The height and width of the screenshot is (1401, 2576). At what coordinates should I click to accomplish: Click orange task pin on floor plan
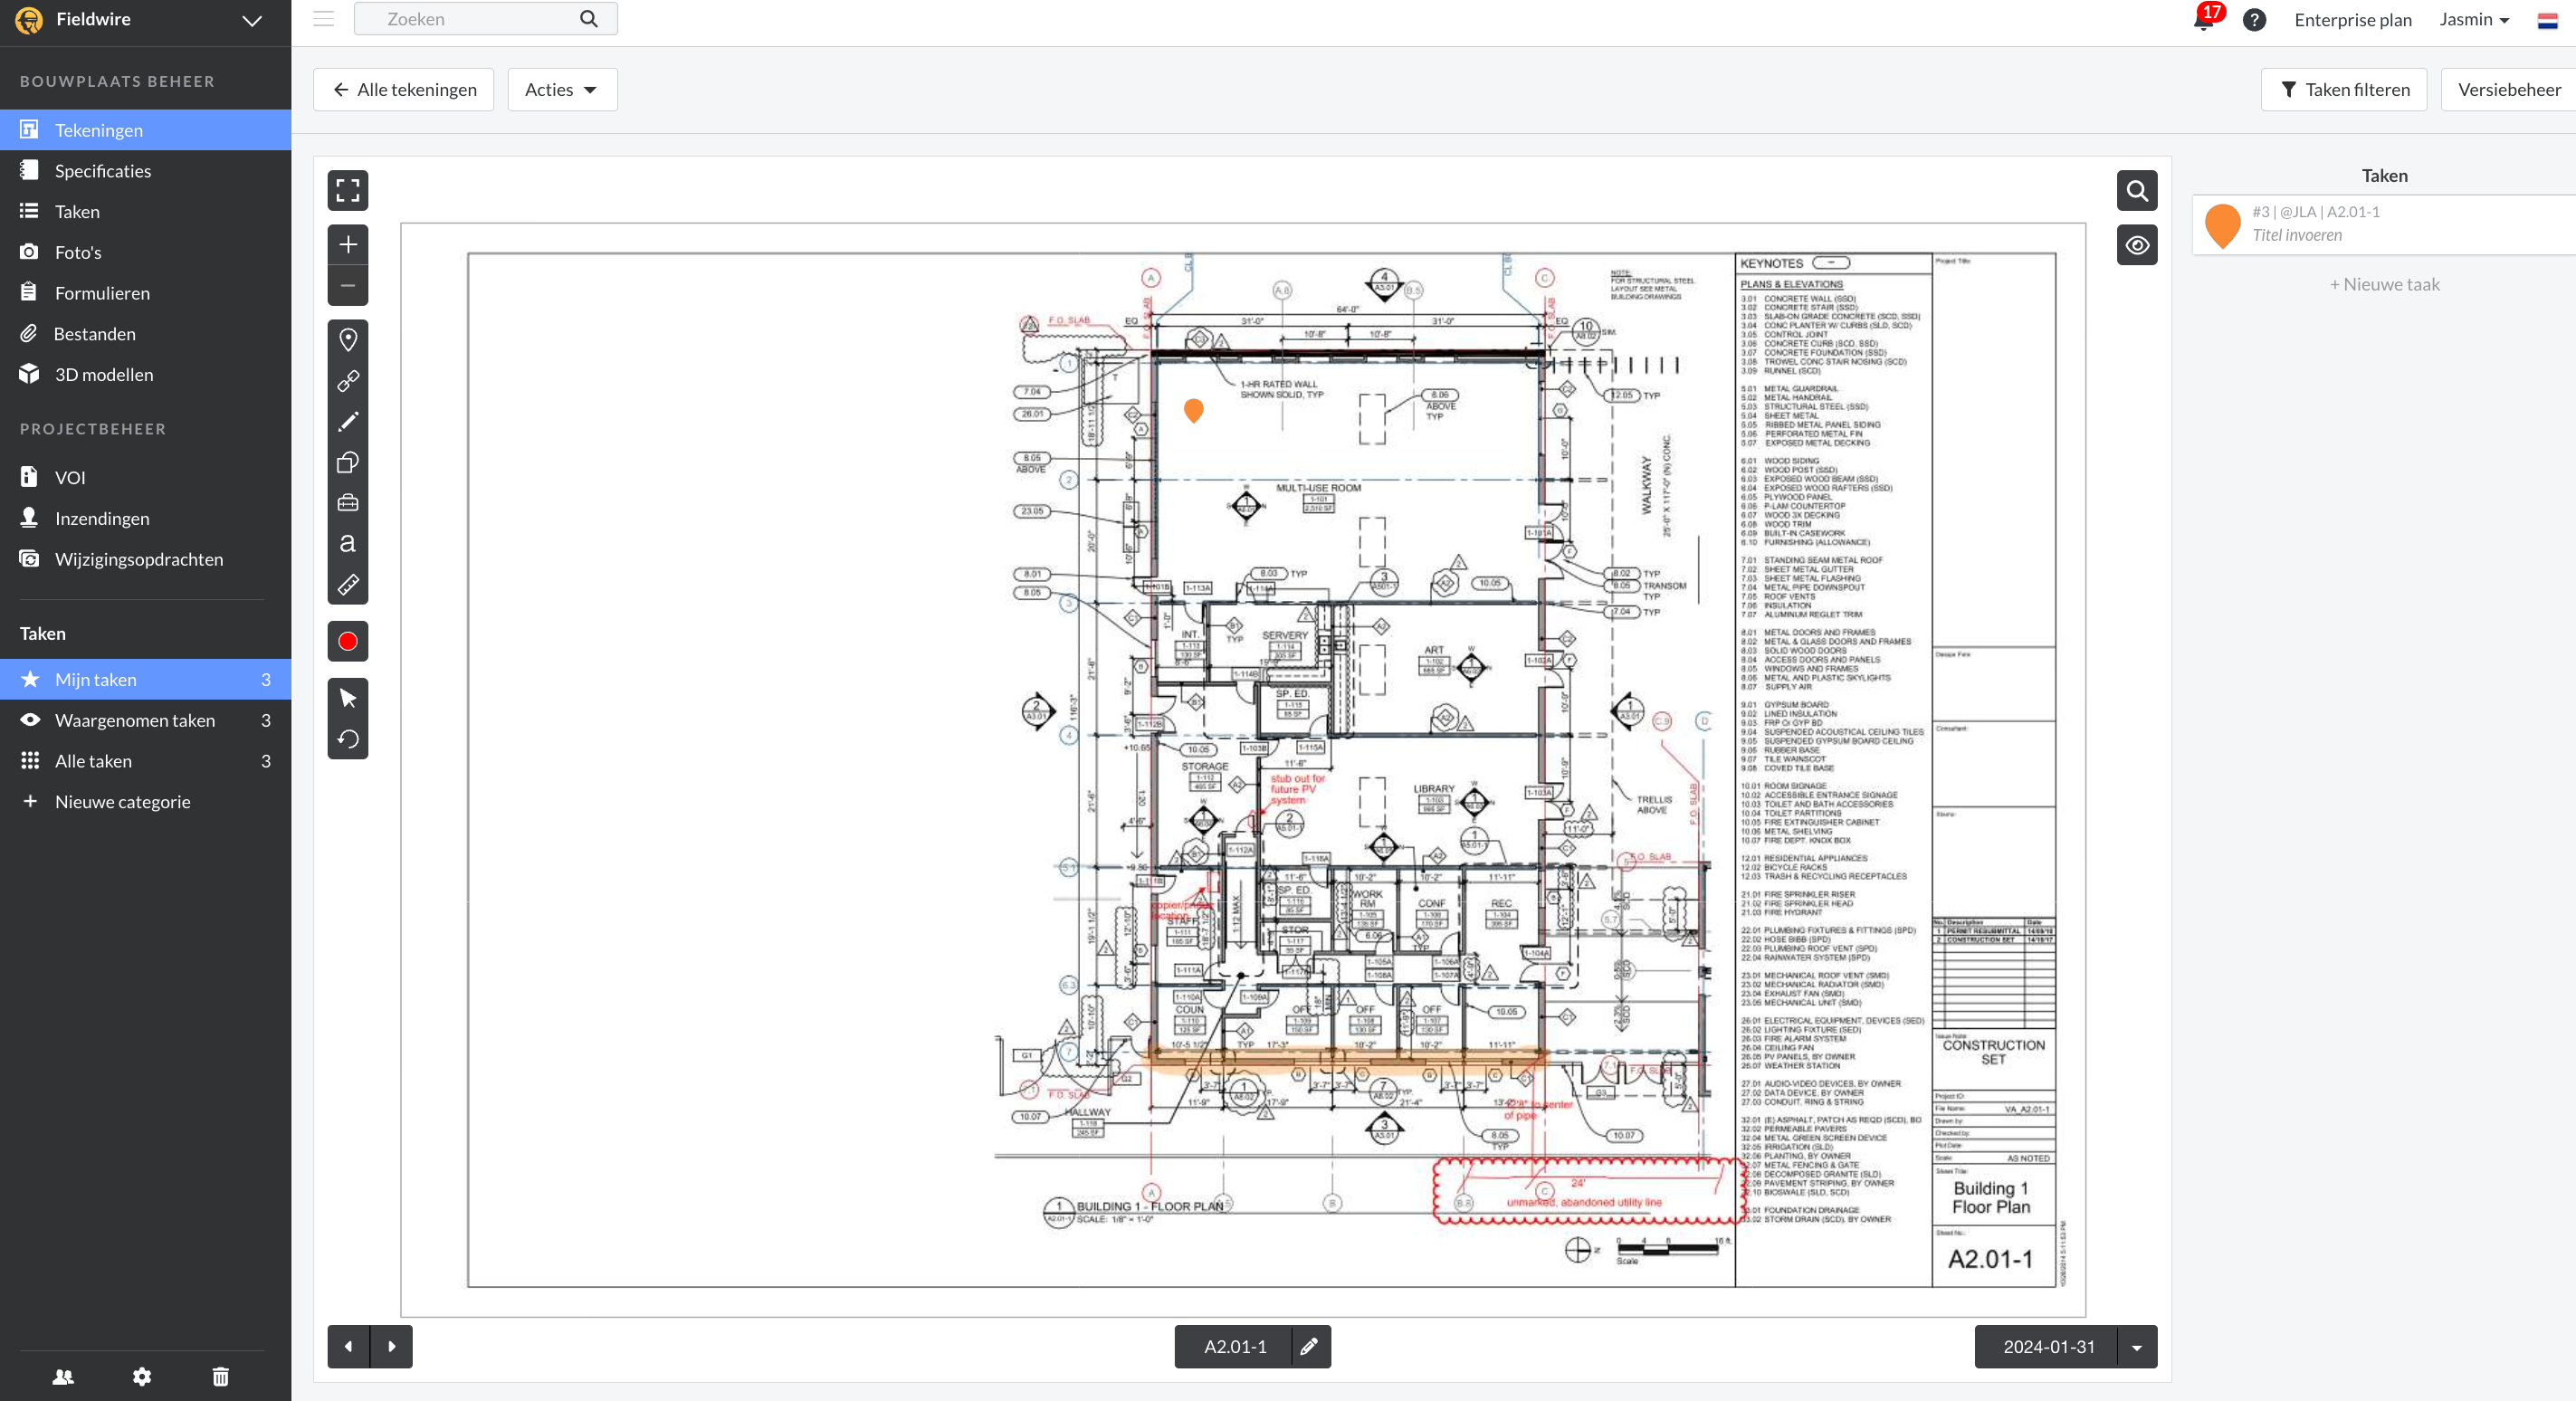[1193, 410]
